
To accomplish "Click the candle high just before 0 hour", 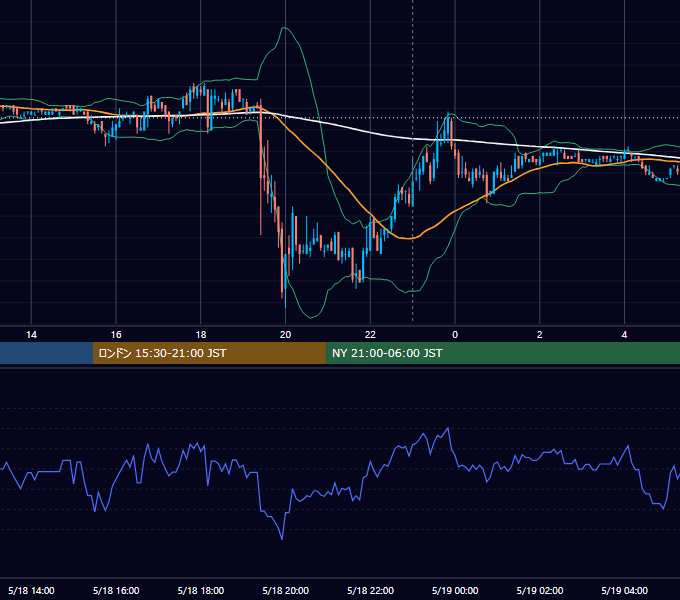I will pos(448,113).
